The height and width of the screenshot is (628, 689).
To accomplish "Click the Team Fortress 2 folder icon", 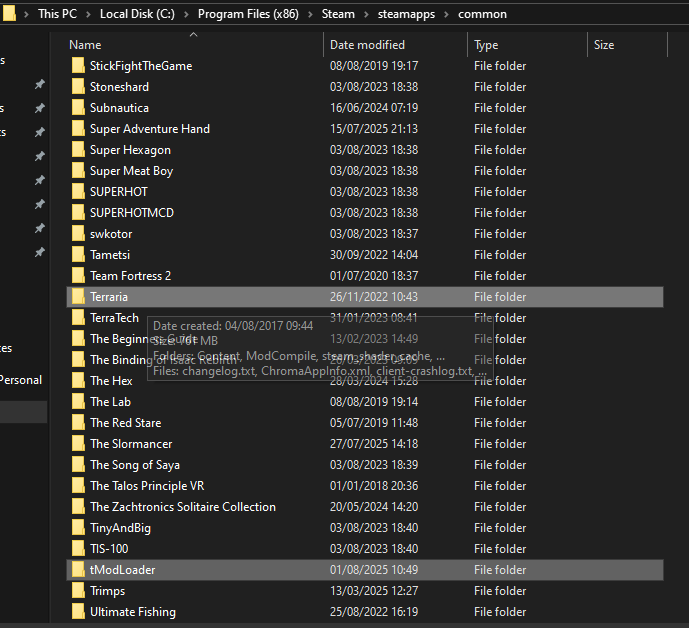I will click(78, 276).
